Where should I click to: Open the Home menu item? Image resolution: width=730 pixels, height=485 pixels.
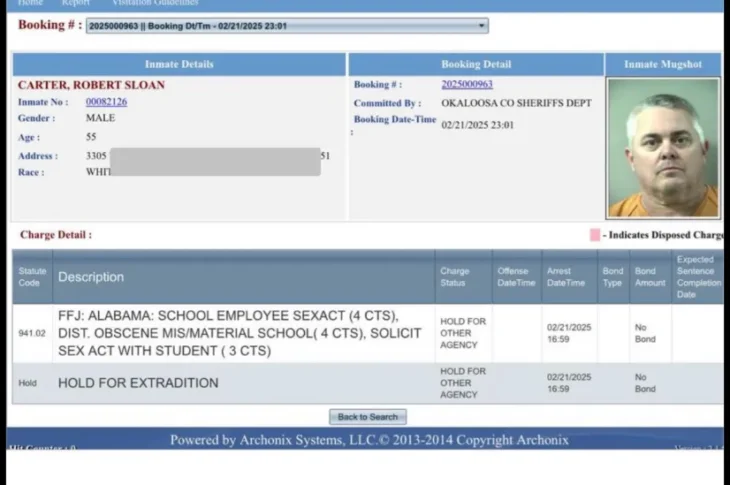coord(31,3)
